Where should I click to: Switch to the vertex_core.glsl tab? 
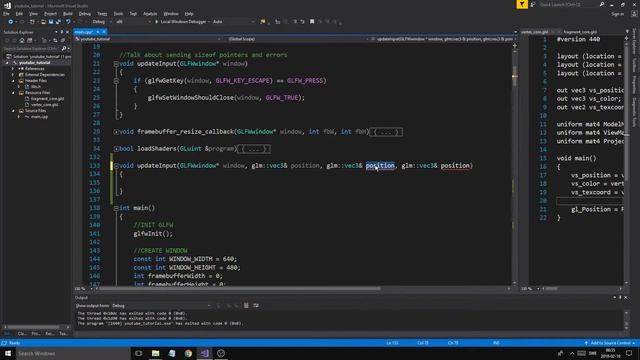(535, 32)
